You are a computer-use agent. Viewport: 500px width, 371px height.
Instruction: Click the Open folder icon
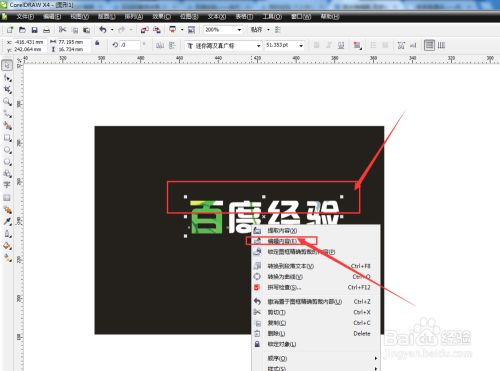click(x=22, y=30)
